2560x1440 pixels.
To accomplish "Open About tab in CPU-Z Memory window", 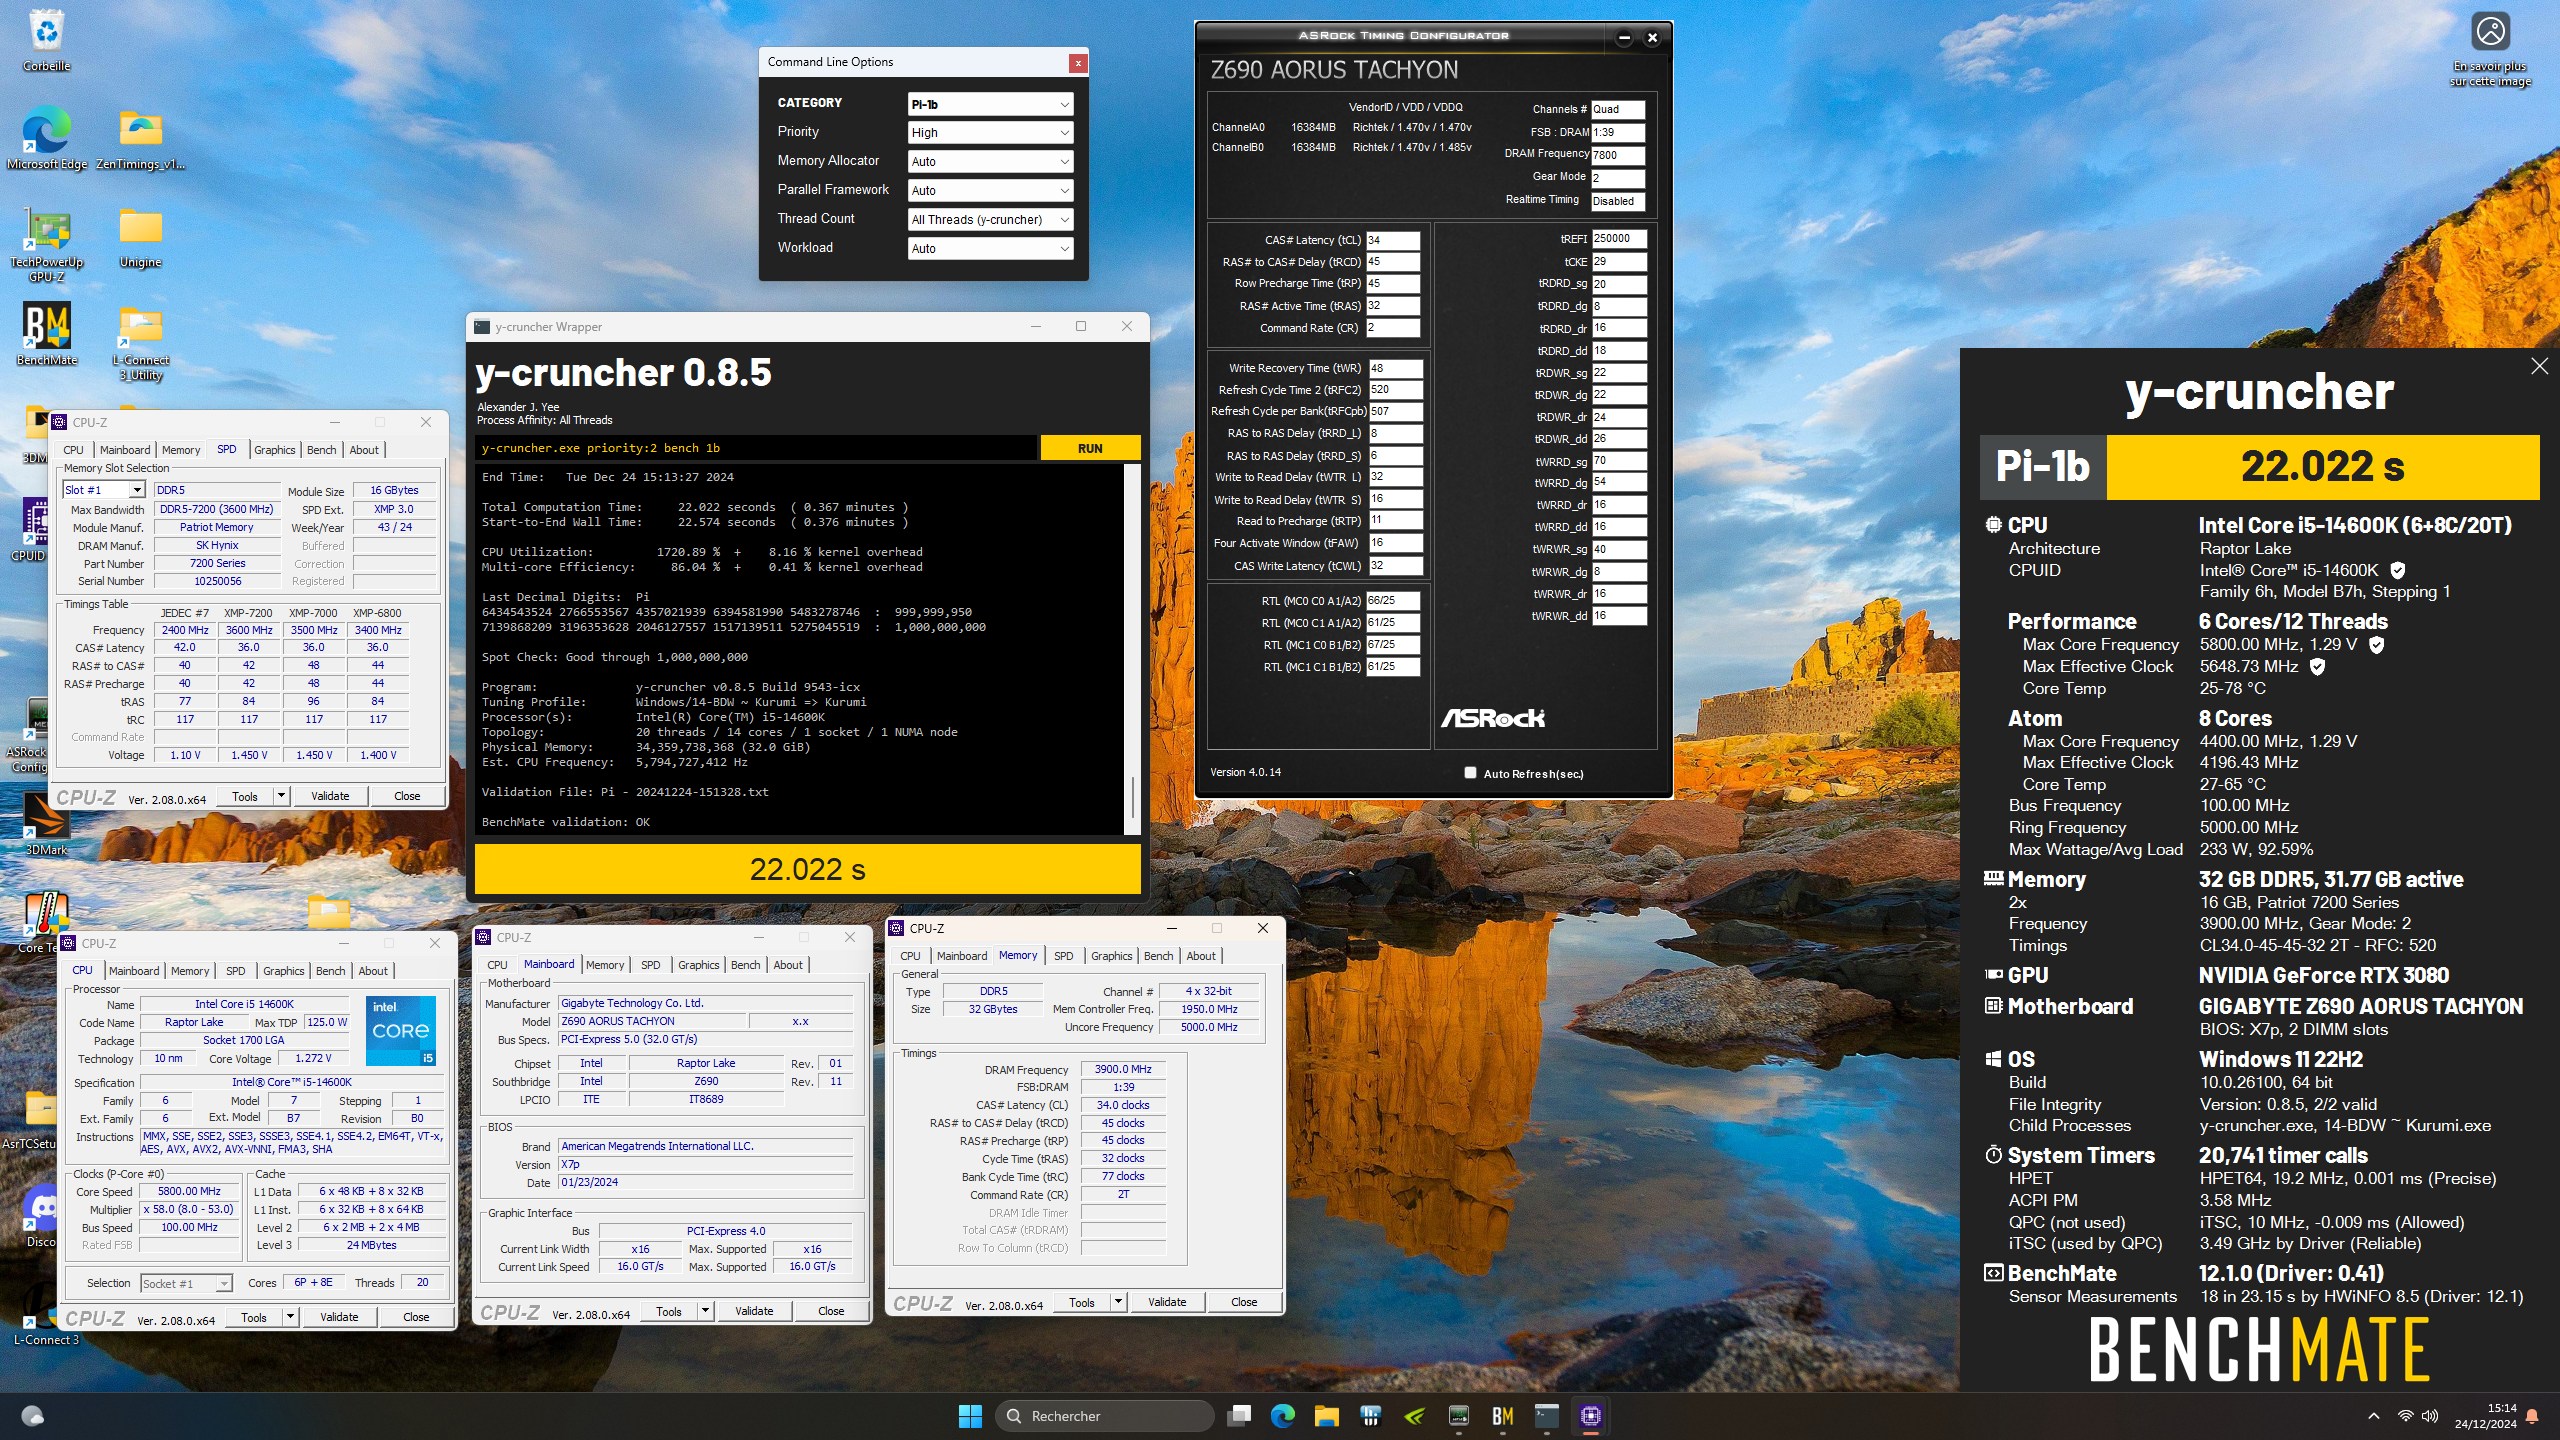I will 1201,956.
